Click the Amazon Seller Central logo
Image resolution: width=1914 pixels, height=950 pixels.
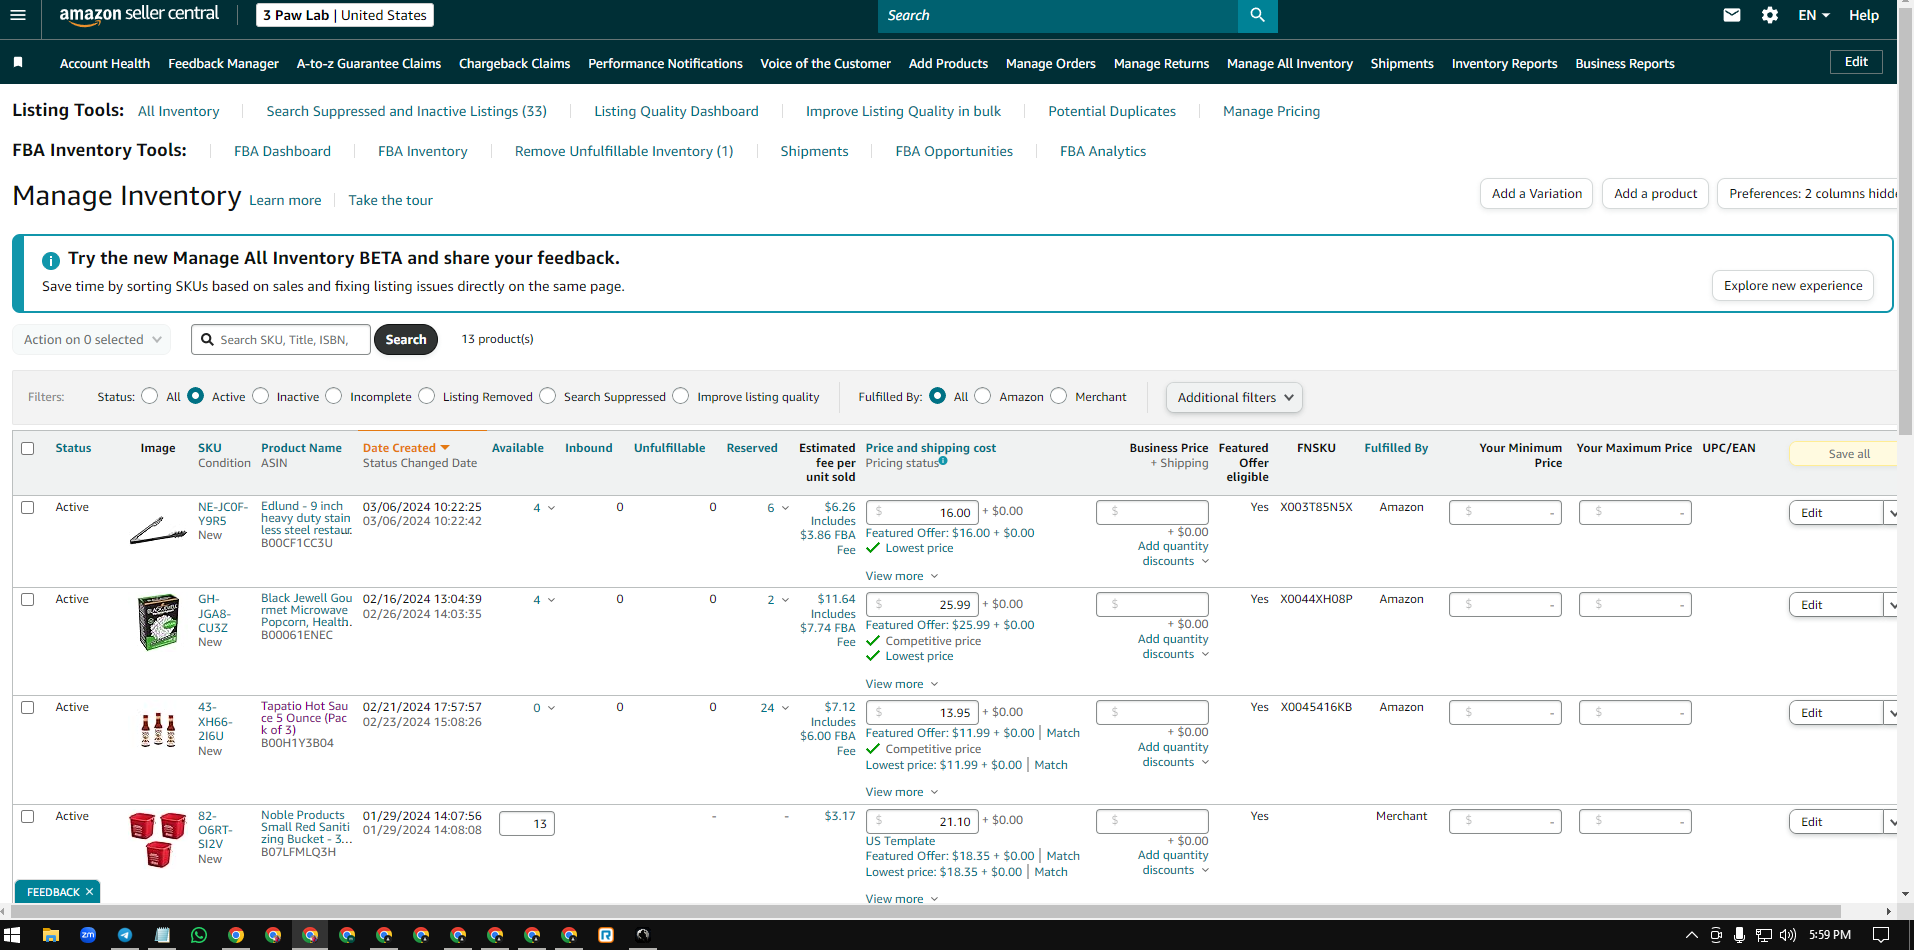tap(139, 14)
